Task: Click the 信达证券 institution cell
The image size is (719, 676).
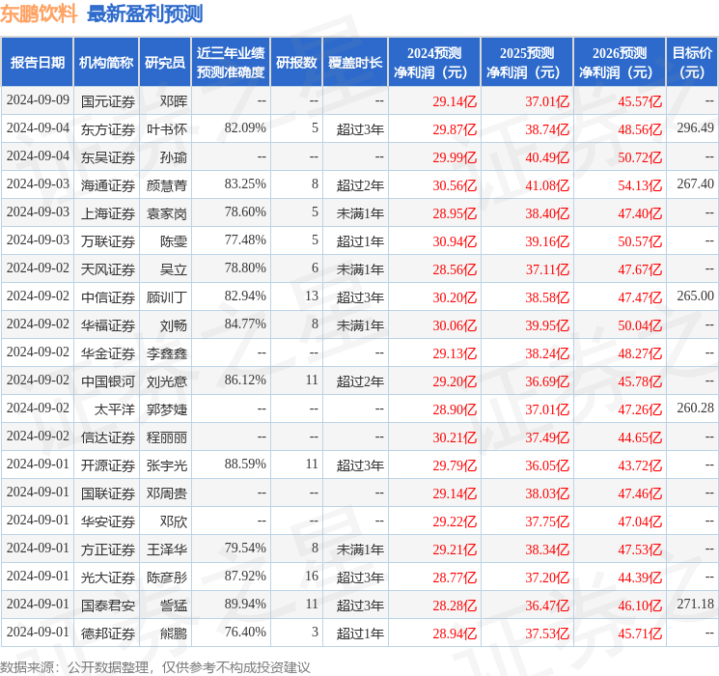Action: 108,437
